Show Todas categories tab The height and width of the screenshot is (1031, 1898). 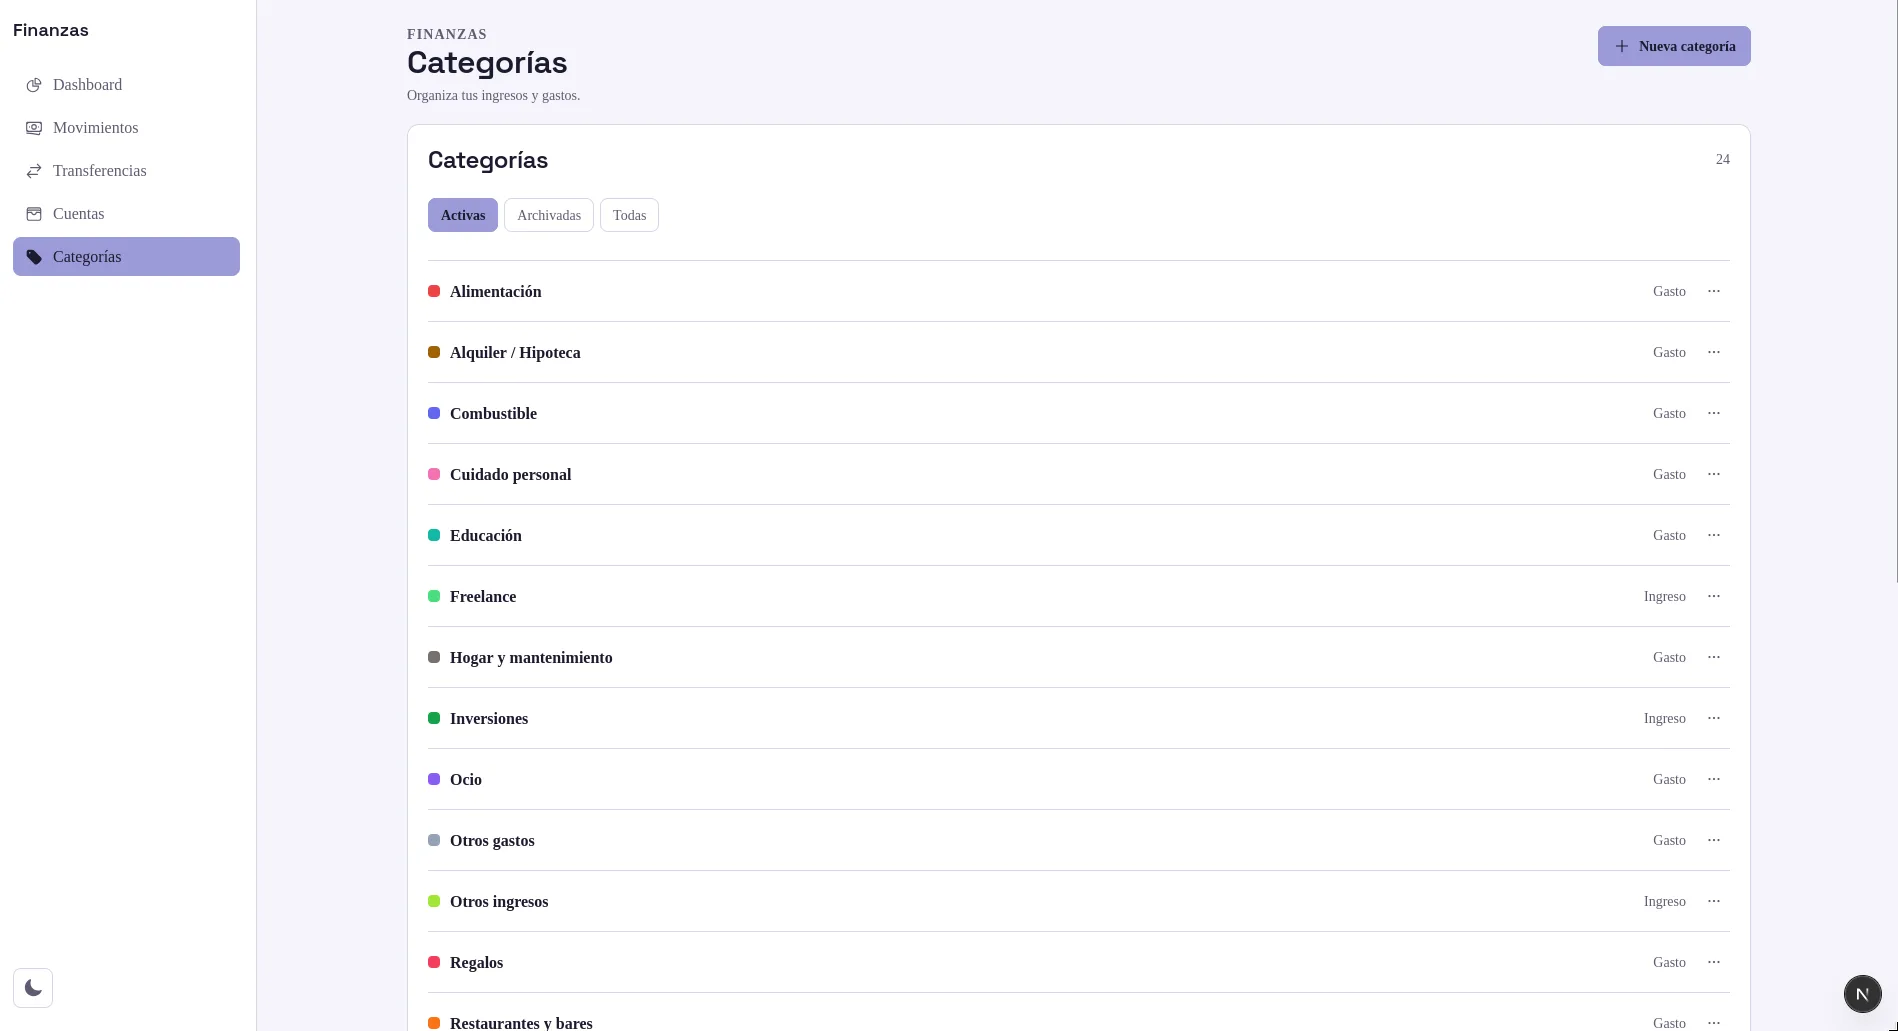point(629,215)
